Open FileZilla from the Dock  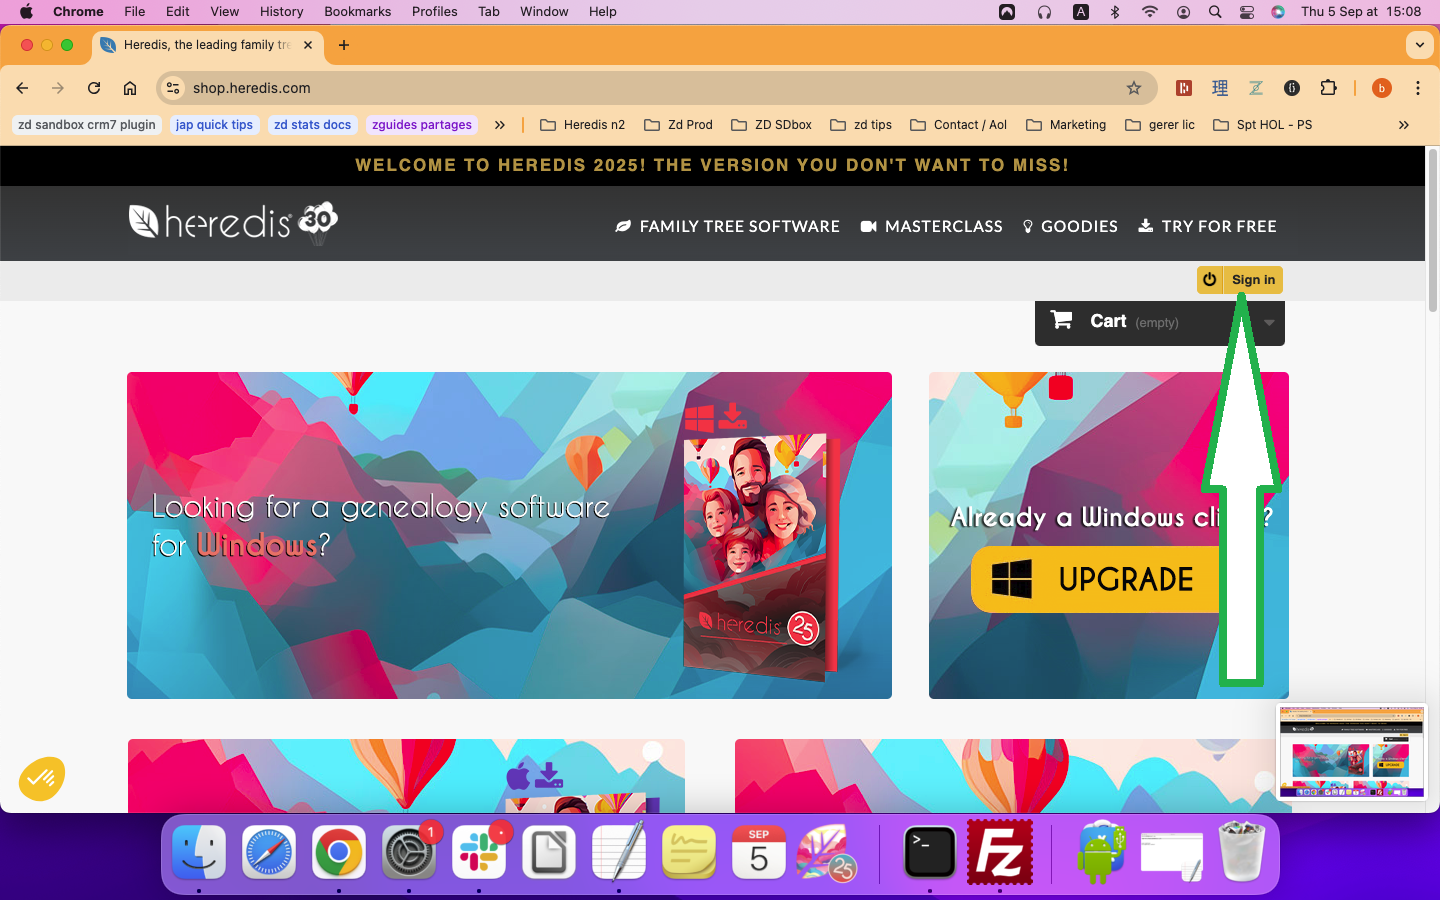[999, 853]
